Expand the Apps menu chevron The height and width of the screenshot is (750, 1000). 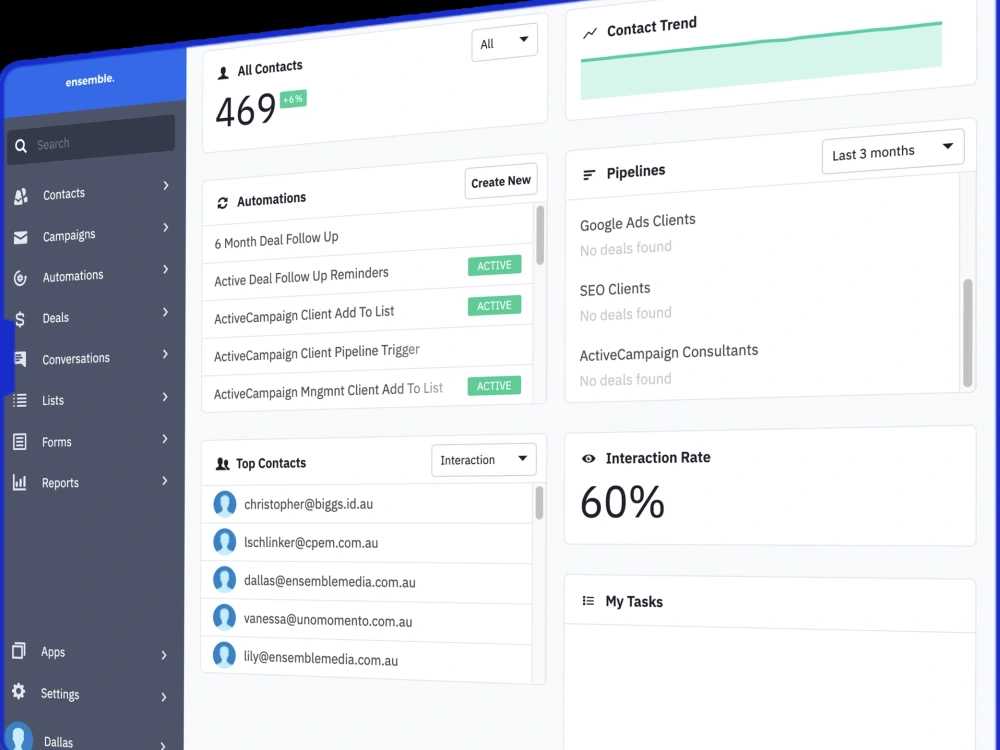click(x=164, y=655)
